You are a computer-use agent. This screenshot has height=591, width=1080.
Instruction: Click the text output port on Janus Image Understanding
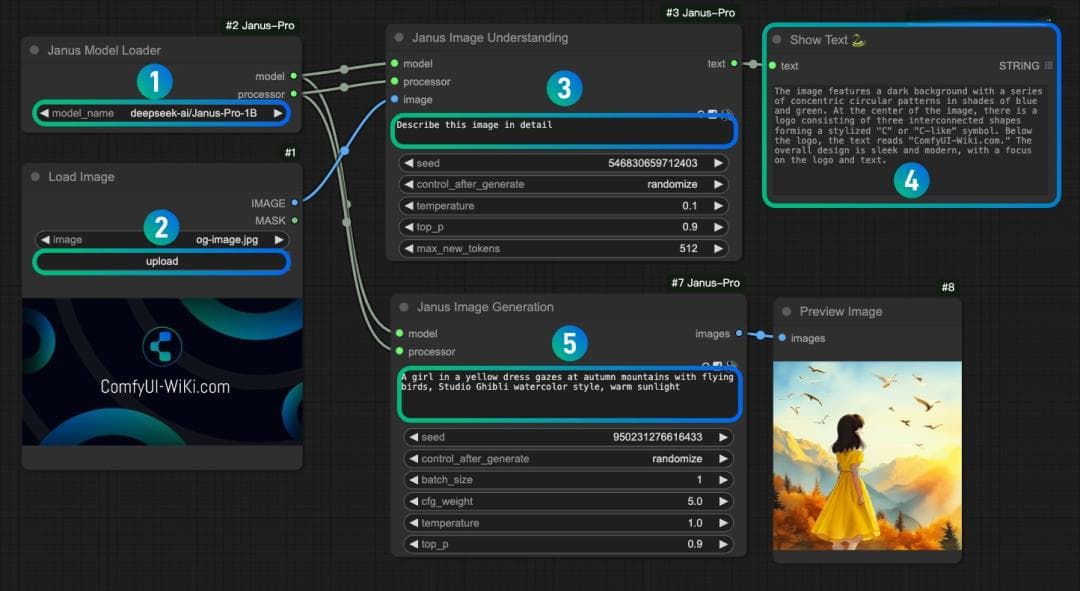pyautogui.click(x=734, y=63)
